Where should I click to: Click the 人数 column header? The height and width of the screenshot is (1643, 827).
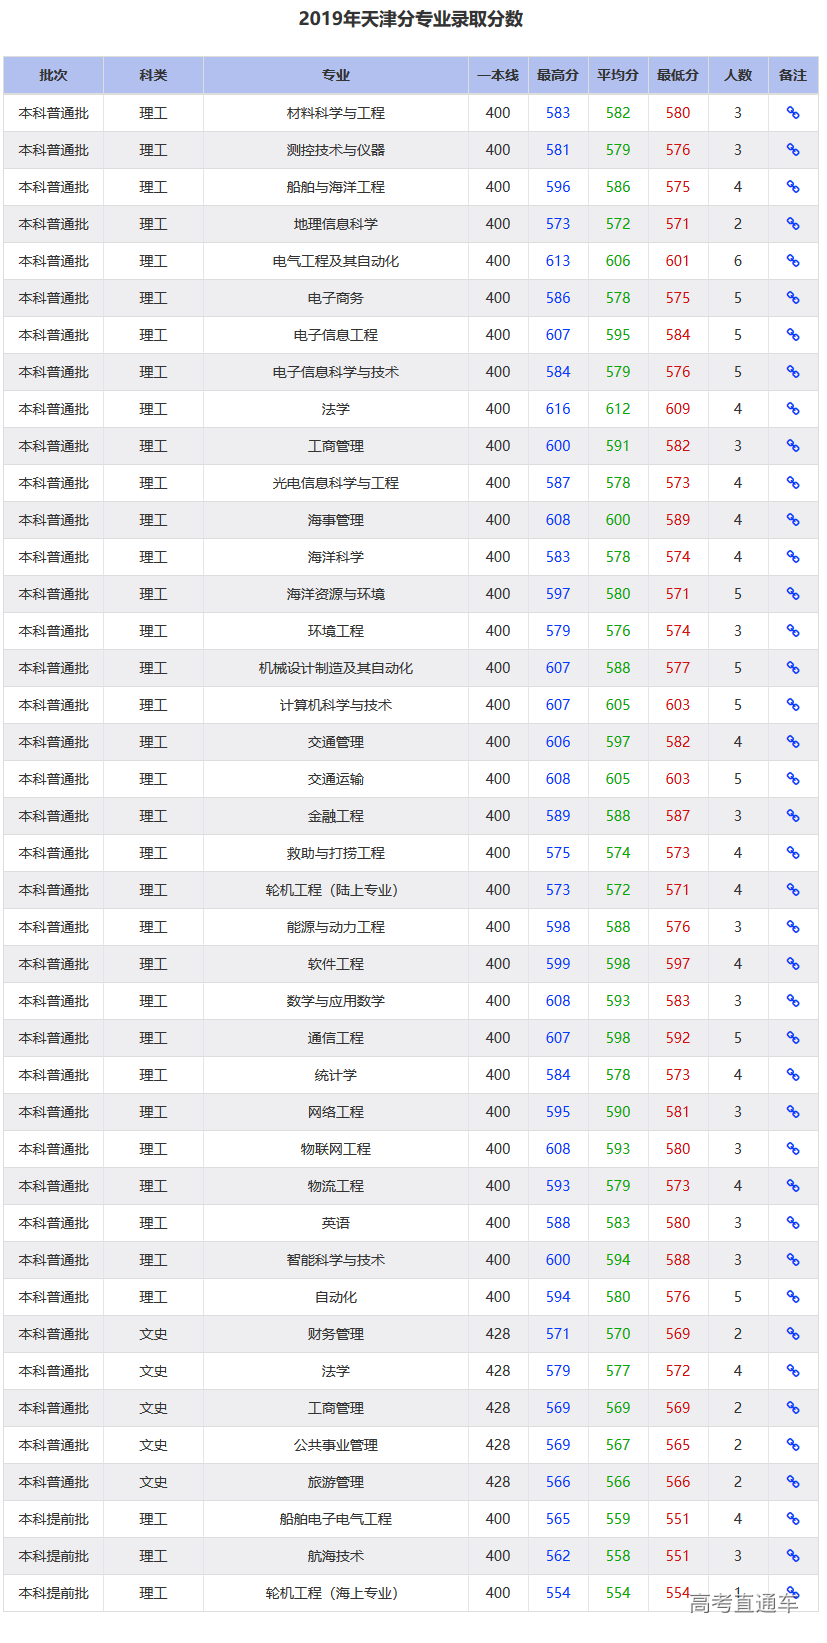(737, 75)
